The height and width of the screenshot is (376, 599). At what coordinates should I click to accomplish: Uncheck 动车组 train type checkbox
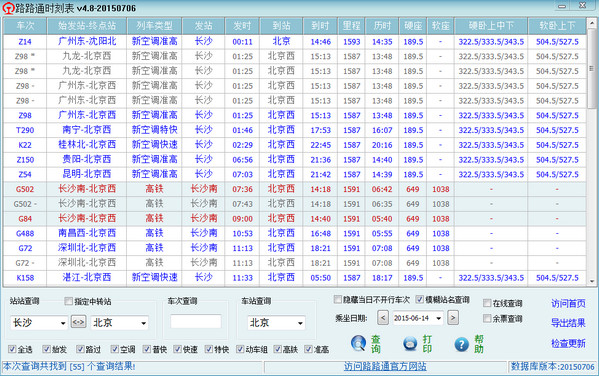click(240, 349)
